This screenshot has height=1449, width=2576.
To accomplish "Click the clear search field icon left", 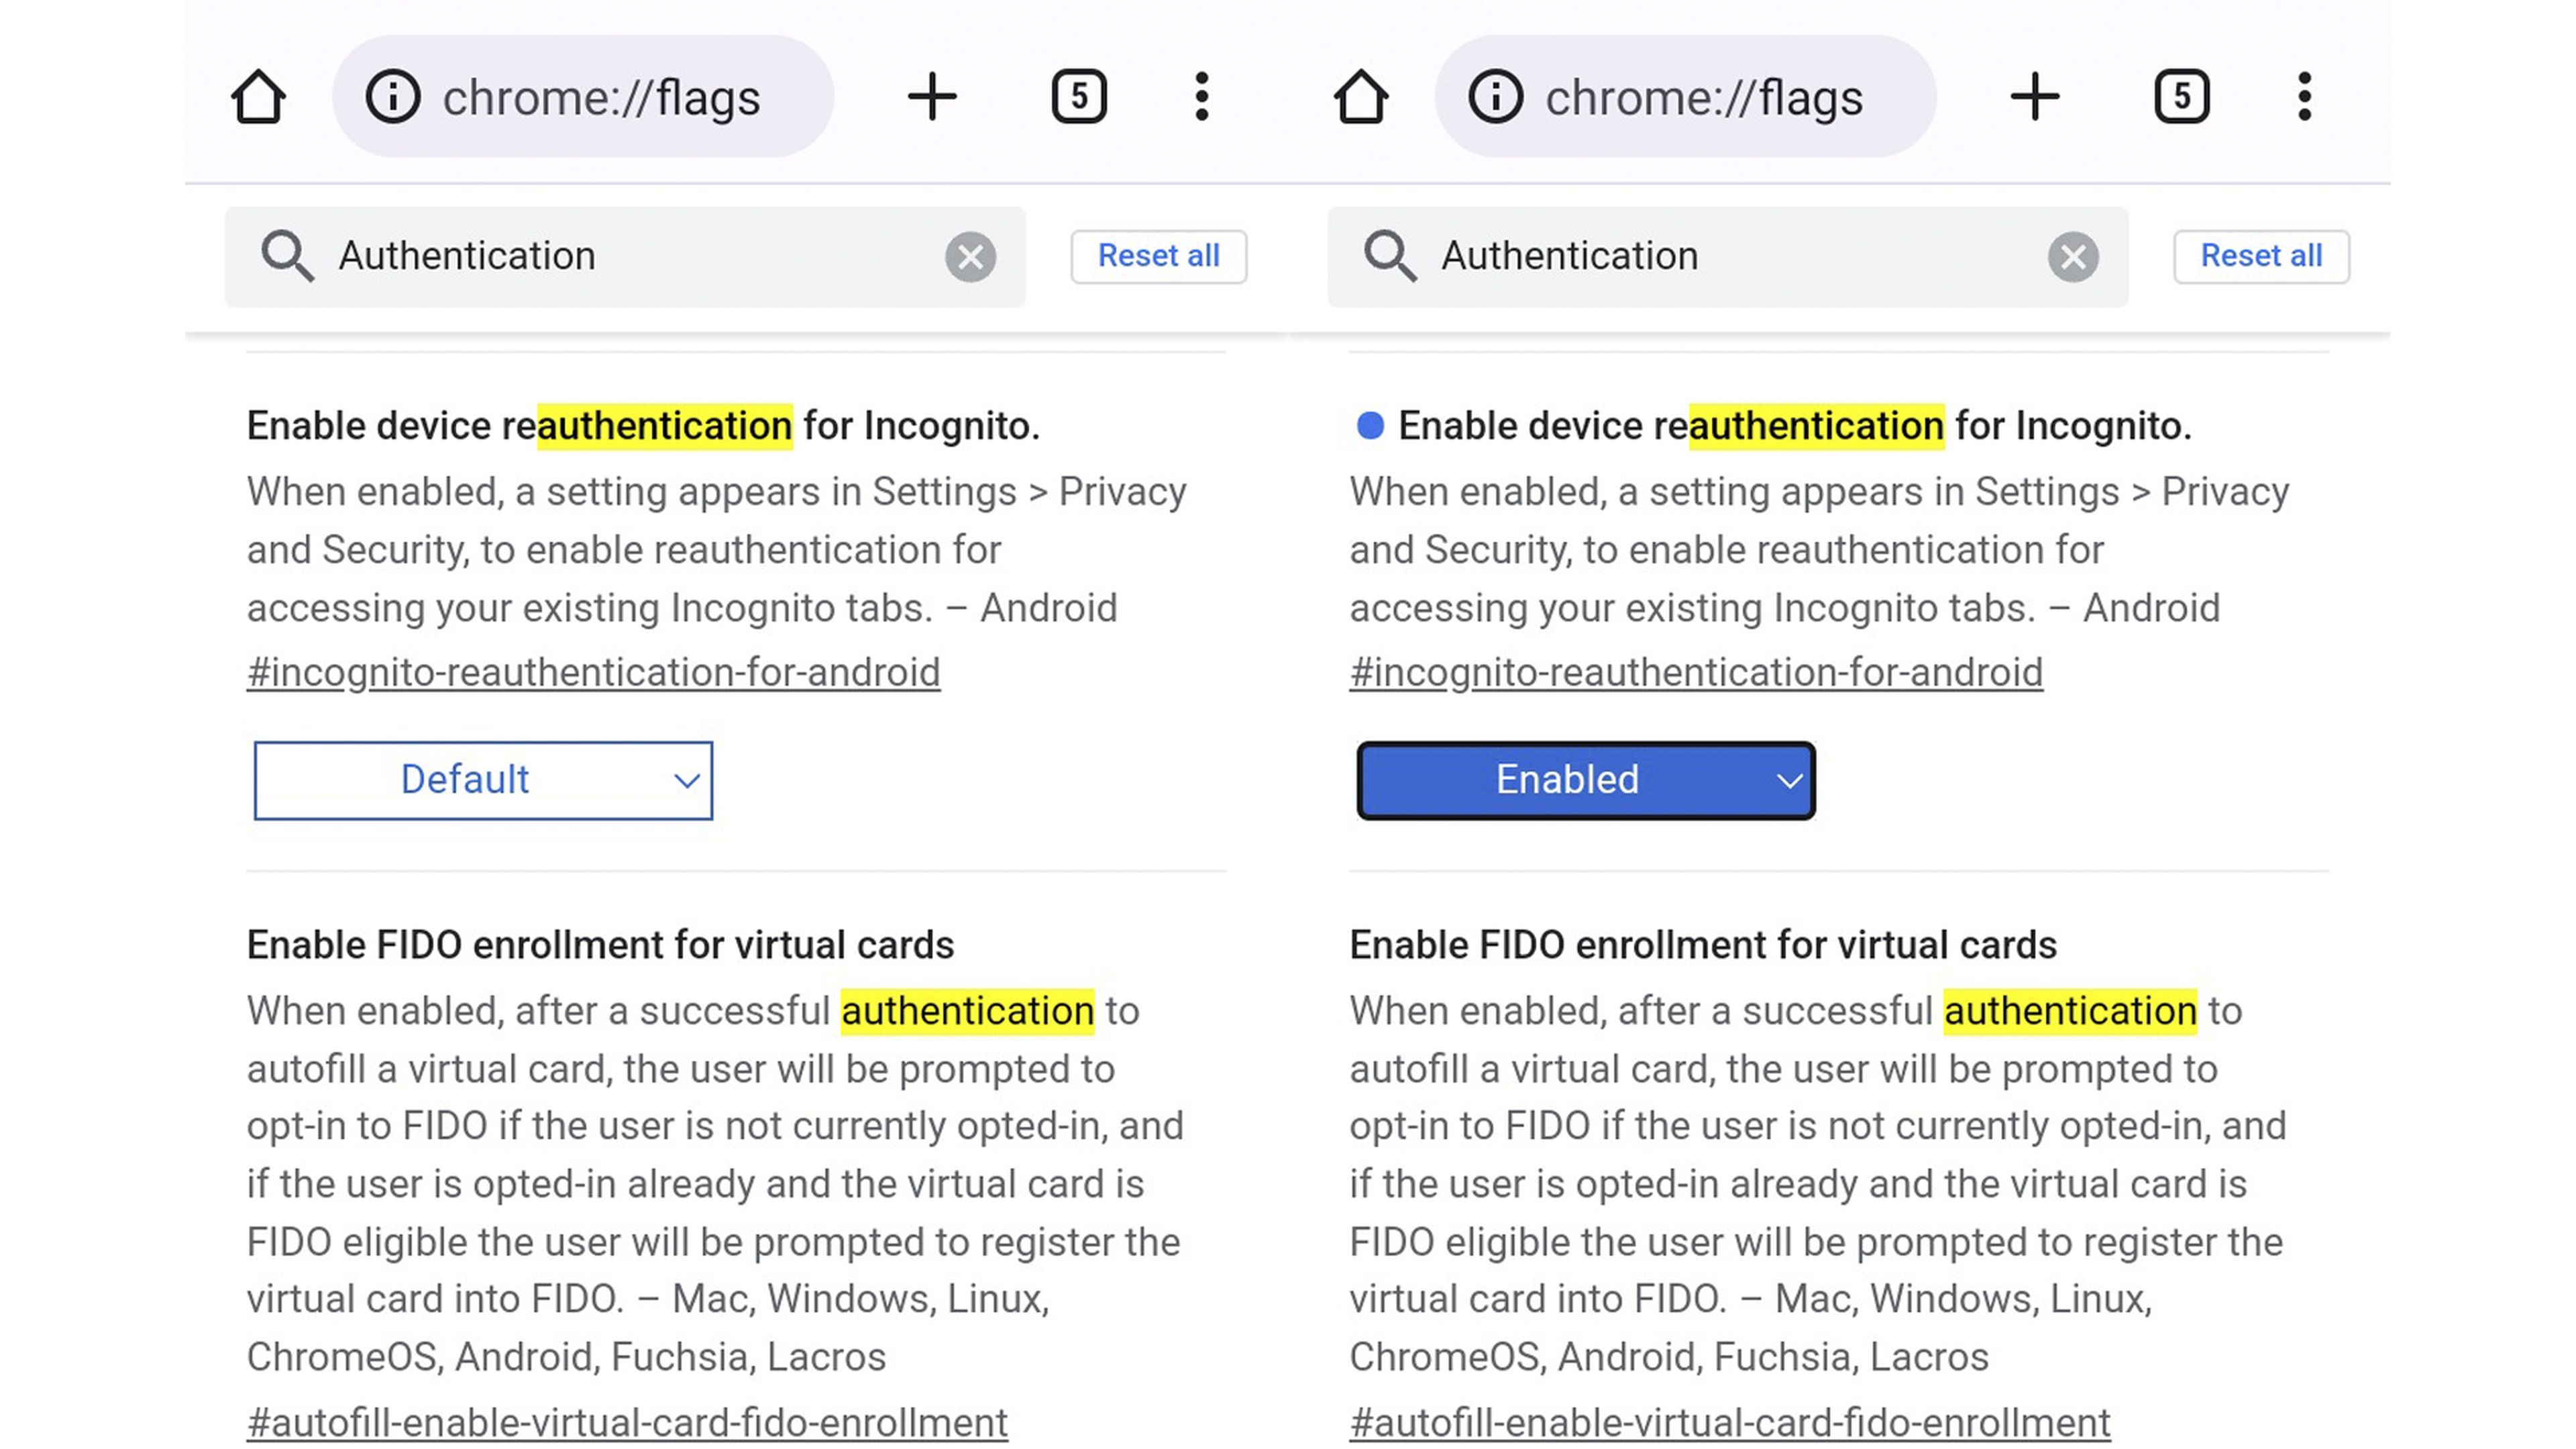I will [971, 255].
